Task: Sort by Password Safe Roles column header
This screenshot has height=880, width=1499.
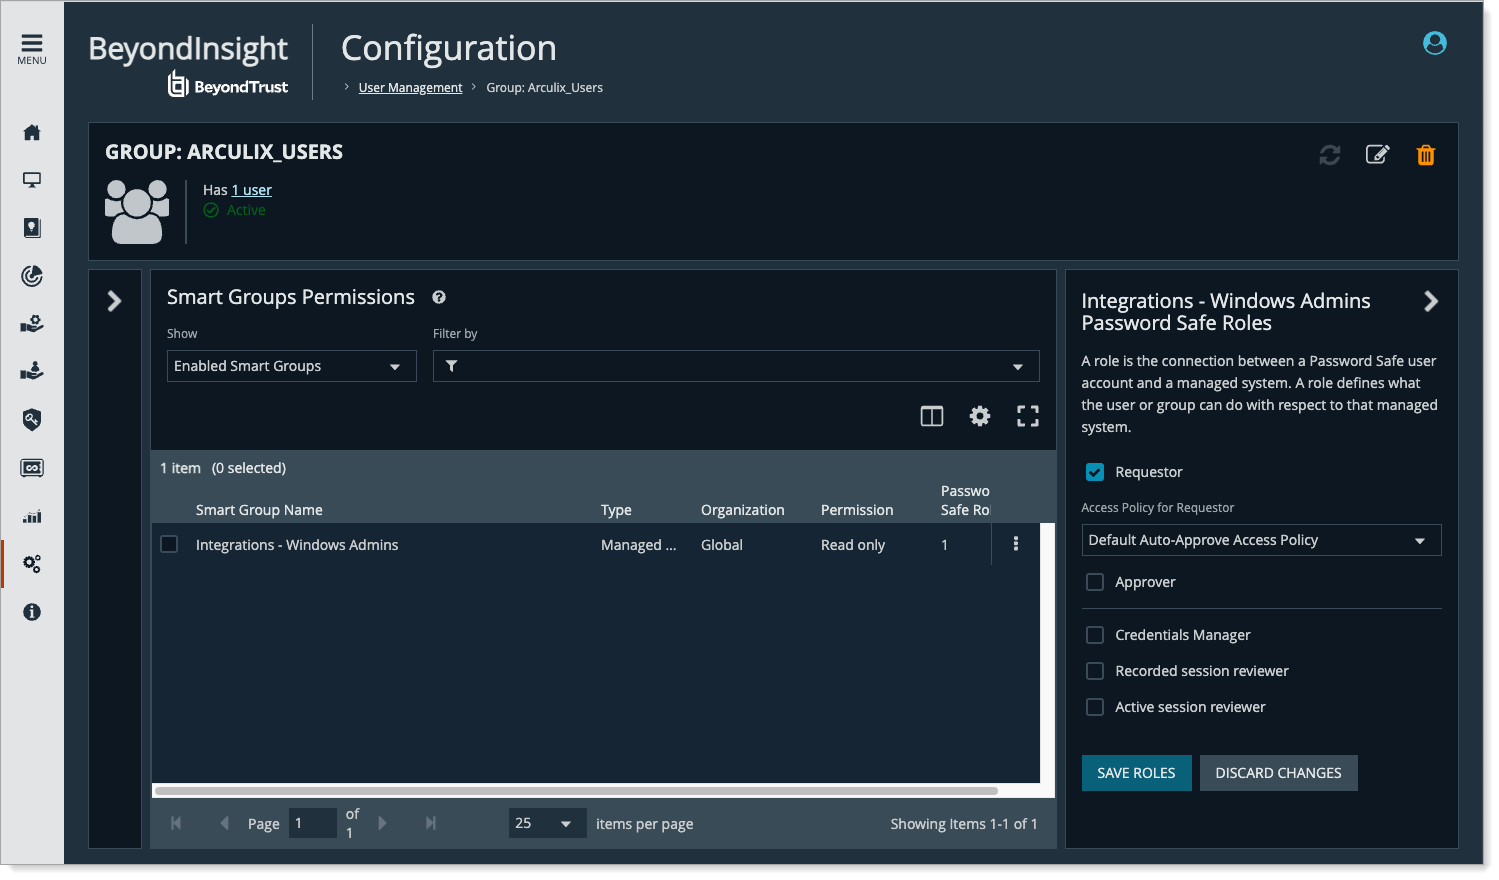Action: pyautogui.click(x=965, y=500)
